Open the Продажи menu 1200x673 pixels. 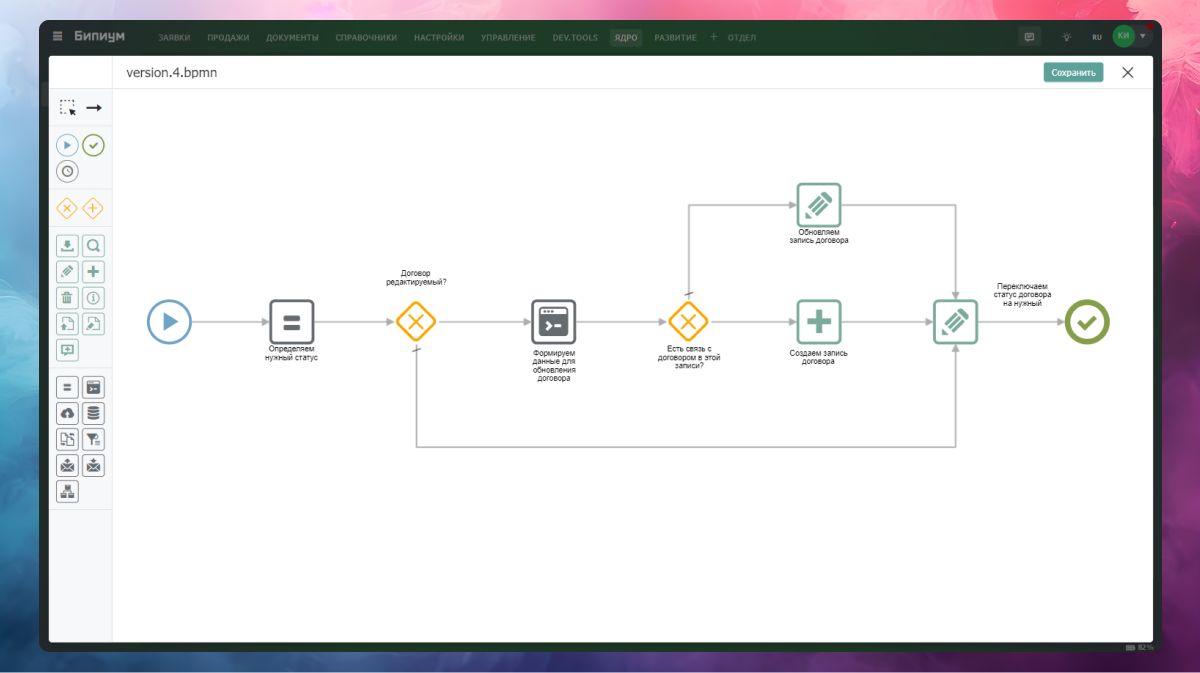[x=228, y=38]
